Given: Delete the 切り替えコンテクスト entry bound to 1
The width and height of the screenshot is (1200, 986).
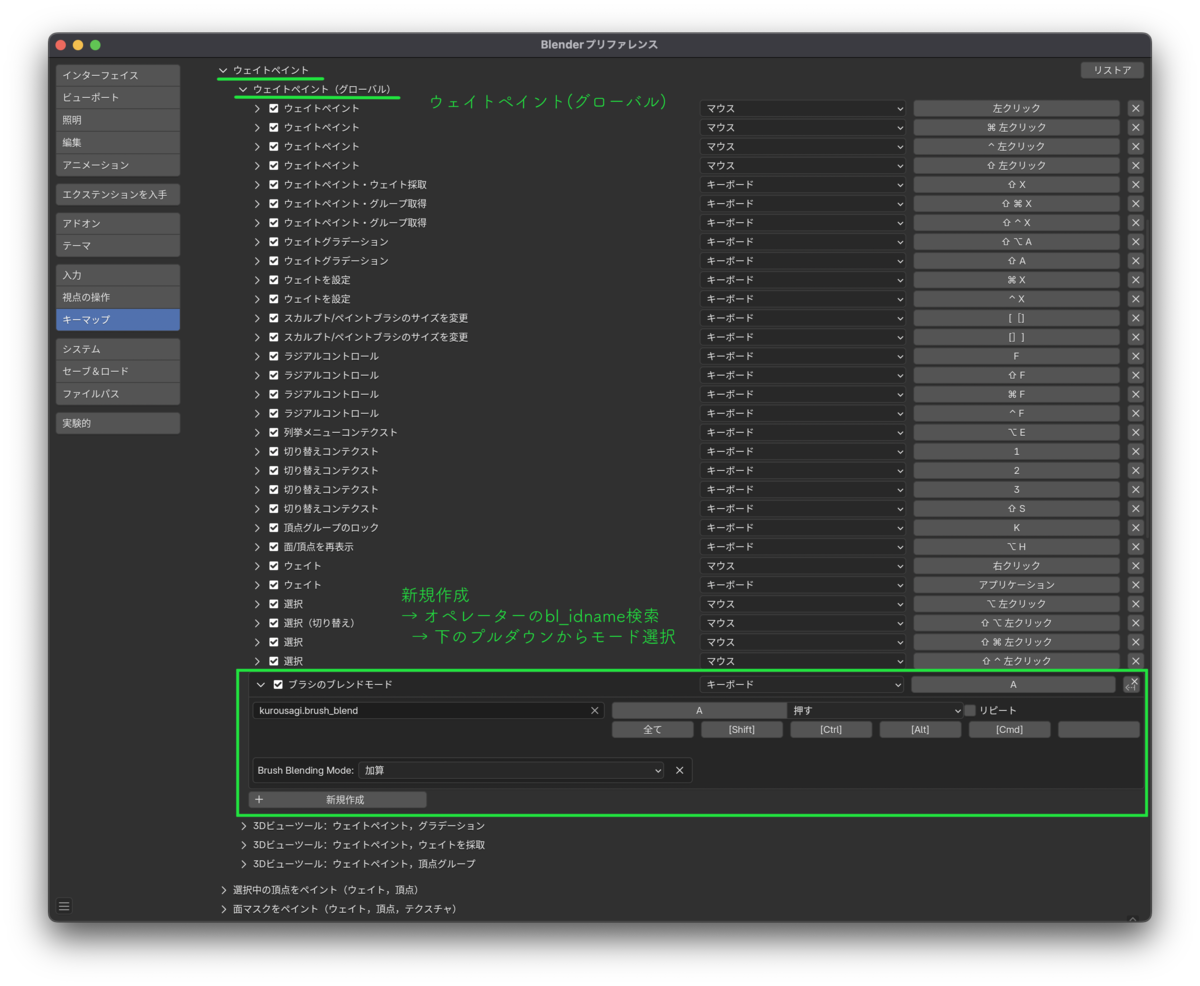Looking at the screenshot, I should click(1135, 452).
